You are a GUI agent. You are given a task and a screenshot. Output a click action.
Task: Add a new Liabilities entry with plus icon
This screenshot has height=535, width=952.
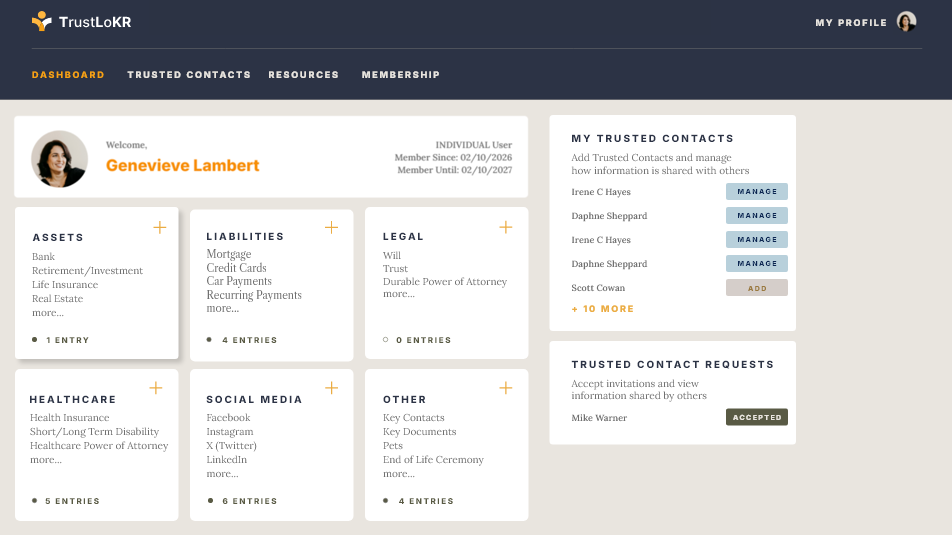[332, 228]
